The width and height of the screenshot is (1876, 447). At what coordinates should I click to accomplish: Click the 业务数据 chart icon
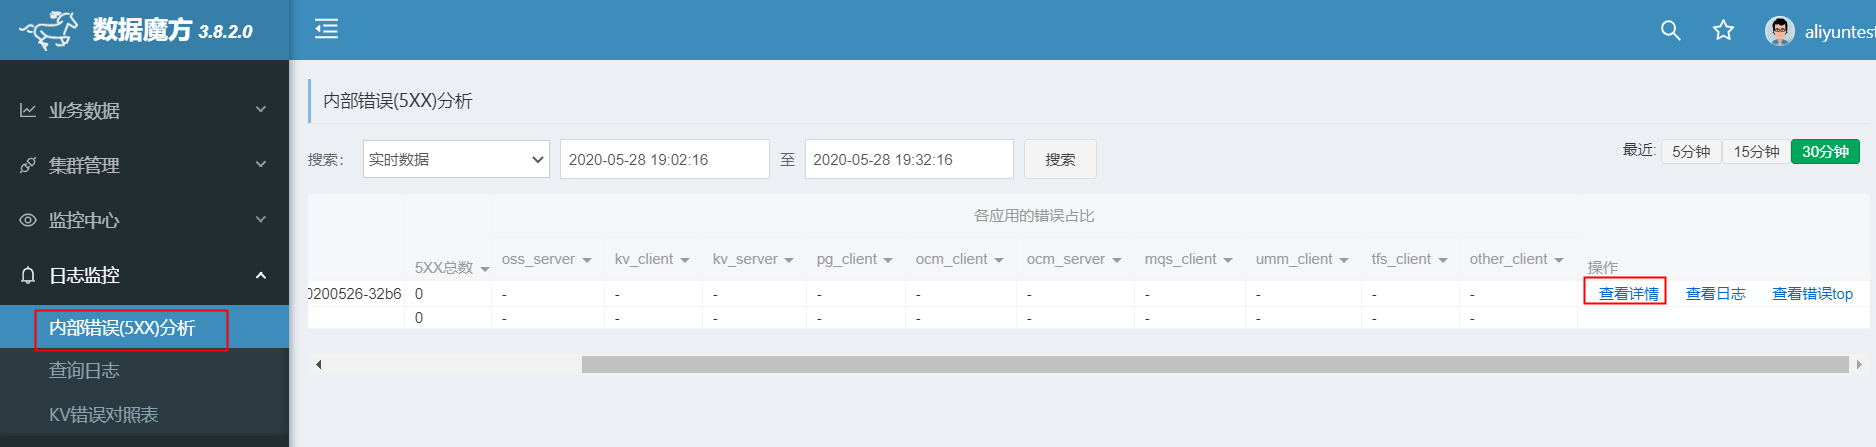[x=28, y=110]
